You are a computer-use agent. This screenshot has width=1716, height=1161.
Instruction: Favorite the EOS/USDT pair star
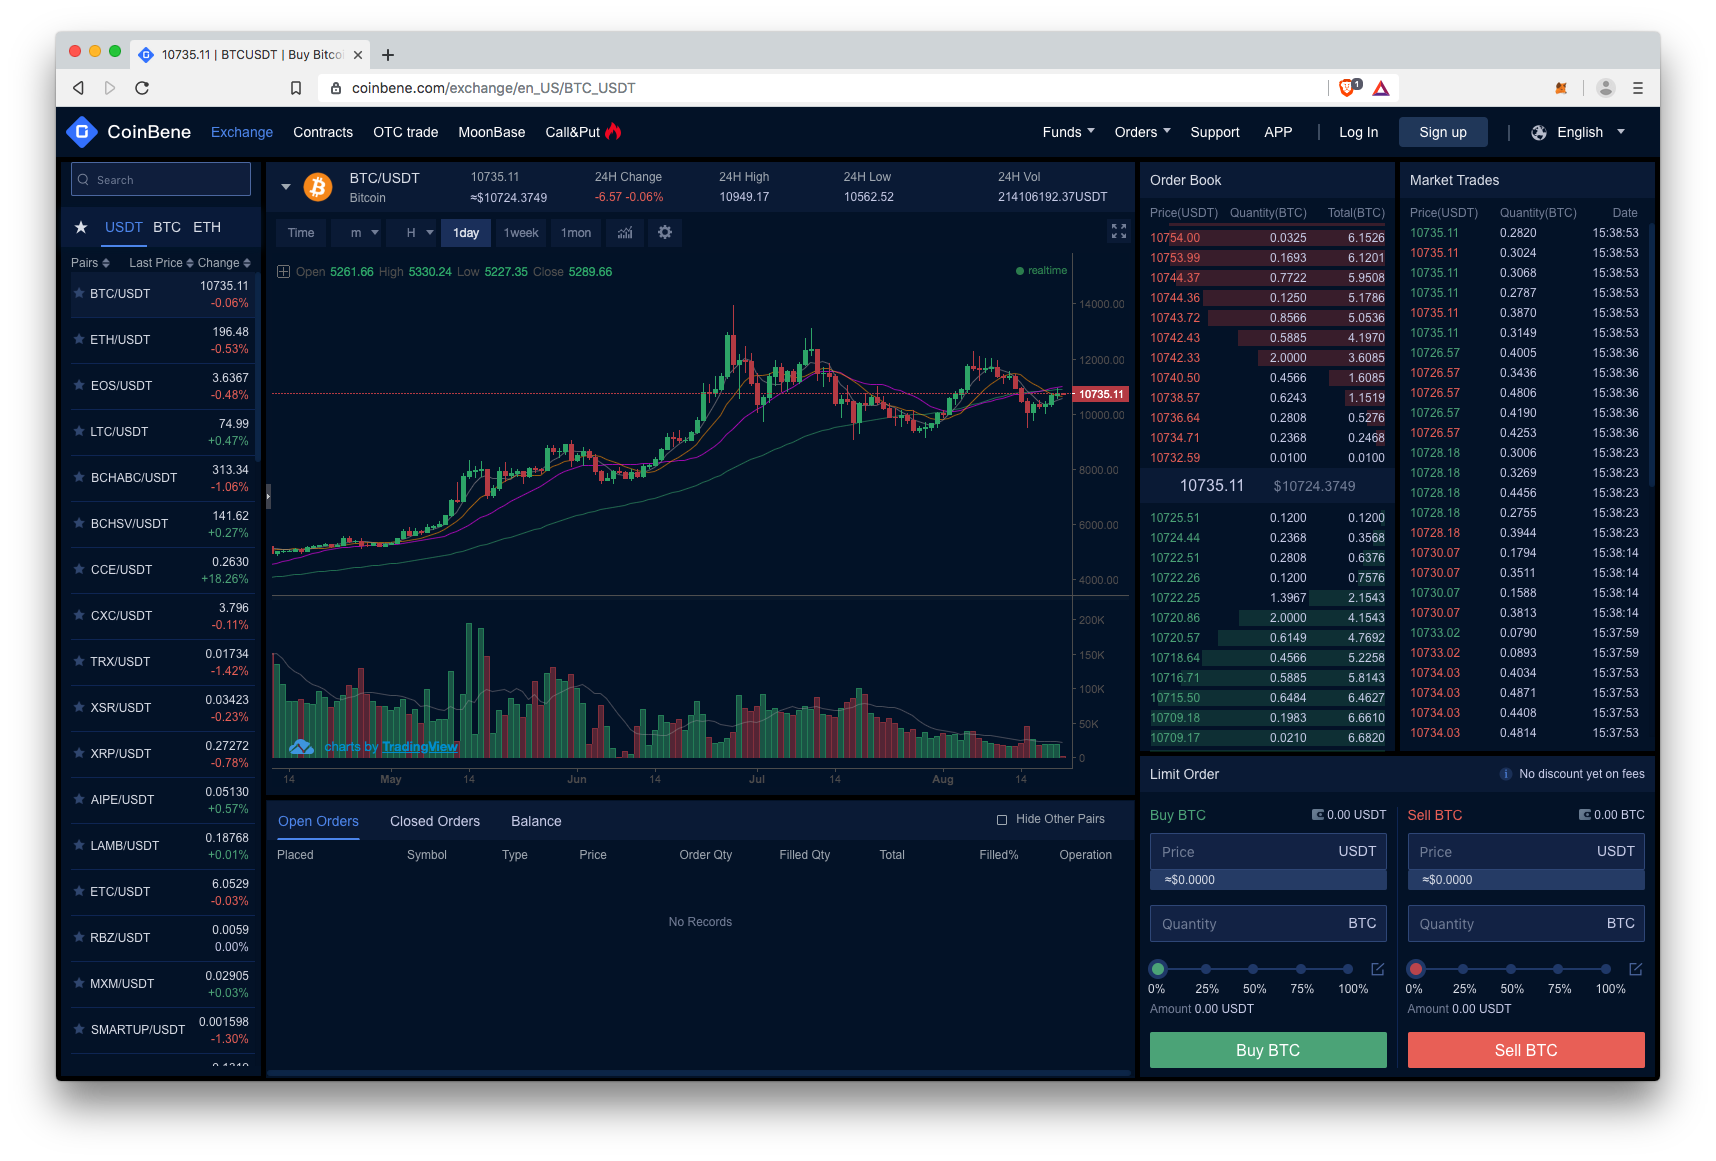79,385
